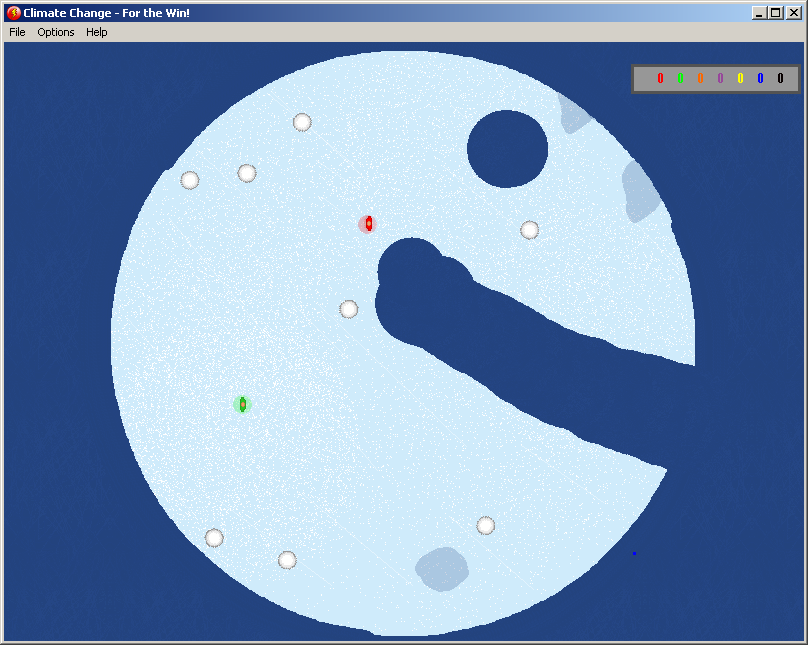
Task: Click the red score counter
Action: pyautogui.click(x=660, y=78)
